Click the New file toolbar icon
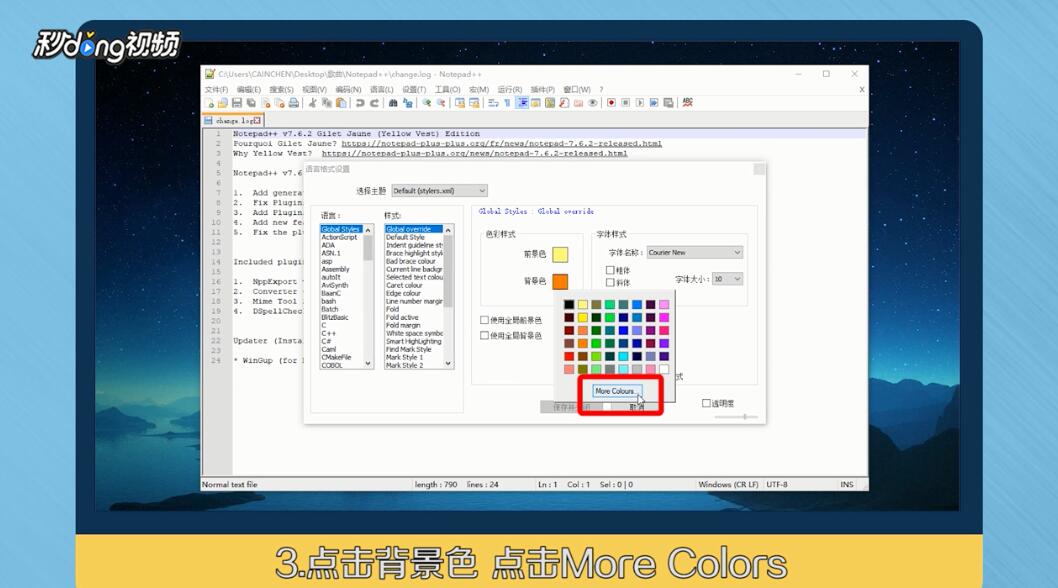 (x=208, y=103)
